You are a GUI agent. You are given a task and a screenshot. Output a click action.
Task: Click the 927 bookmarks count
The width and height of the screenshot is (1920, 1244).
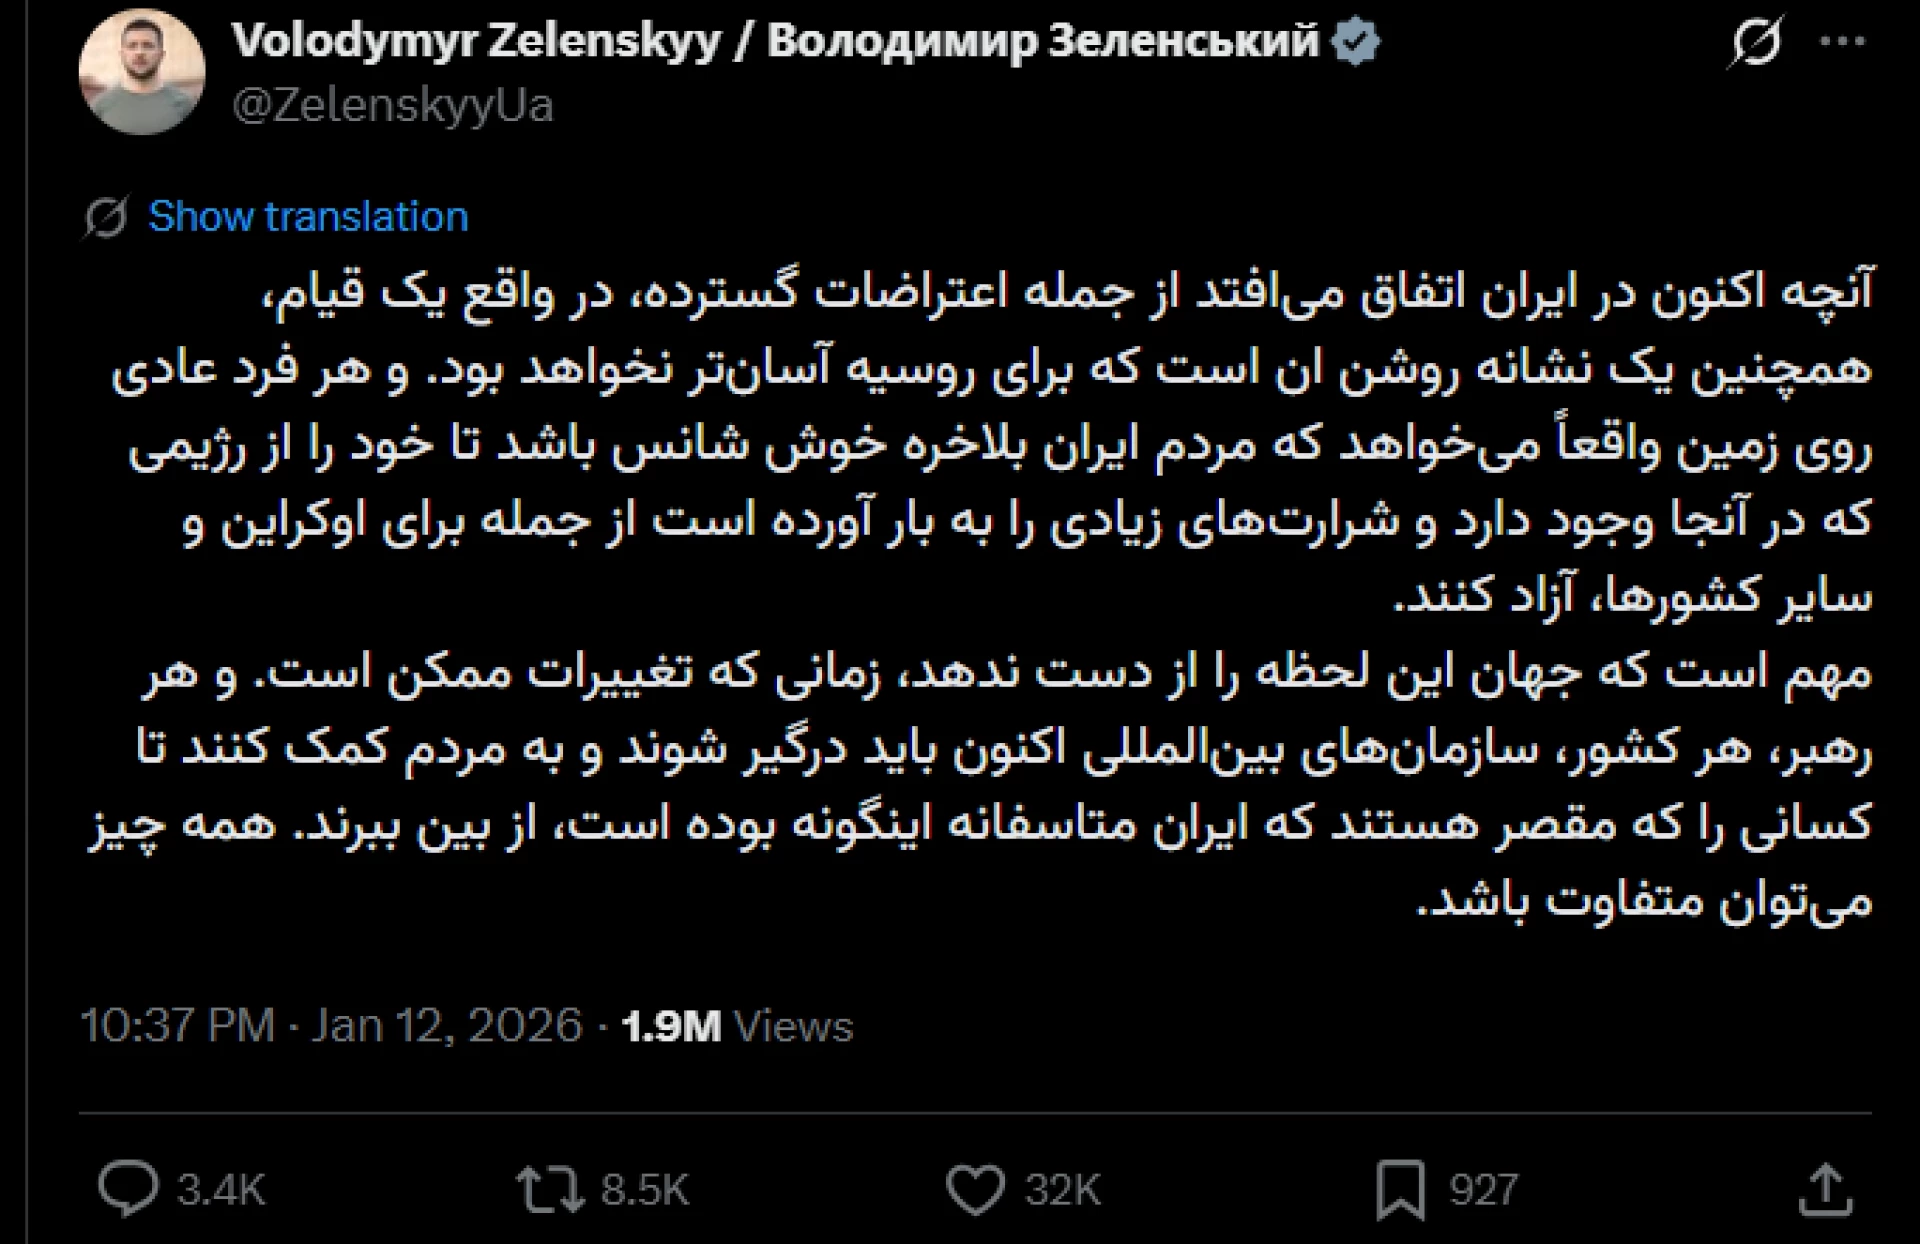coord(1484,1190)
